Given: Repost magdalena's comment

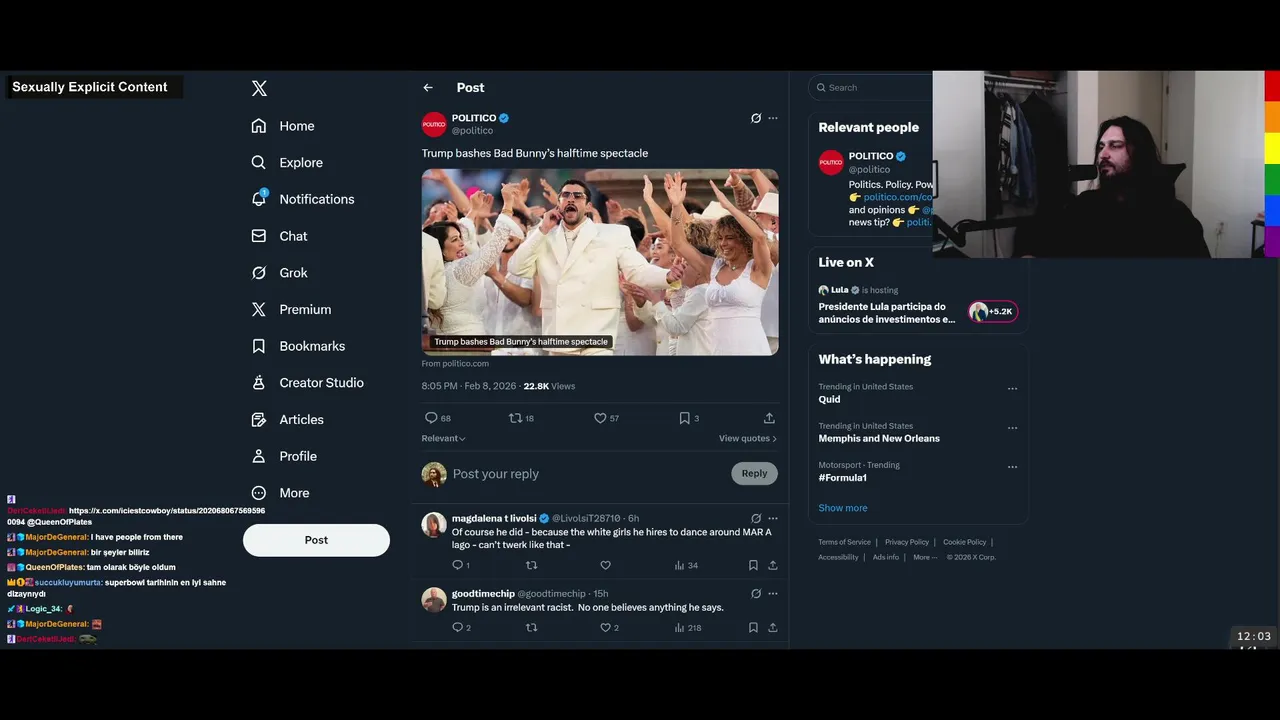Looking at the screenshot, I should pos(532,565).
